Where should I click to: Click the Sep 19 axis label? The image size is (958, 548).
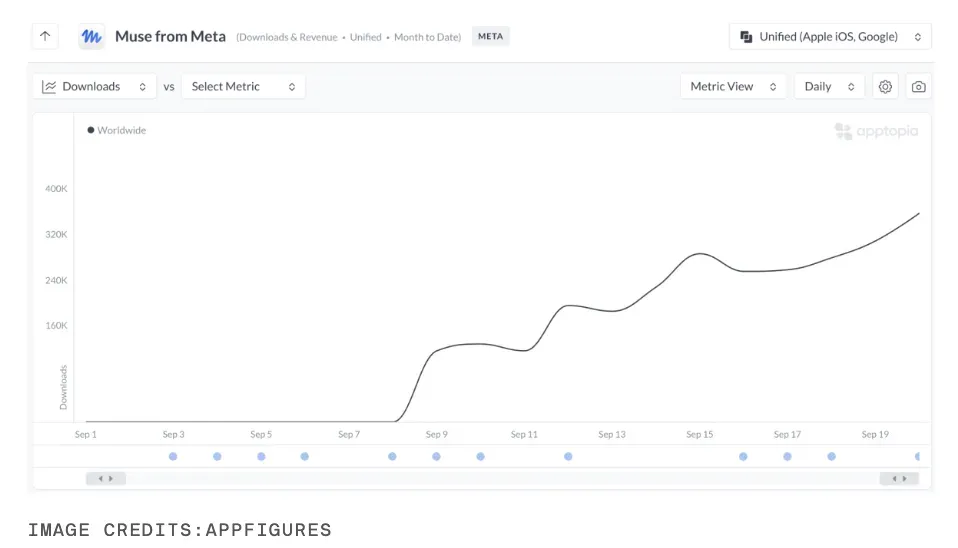pos(875,434)
